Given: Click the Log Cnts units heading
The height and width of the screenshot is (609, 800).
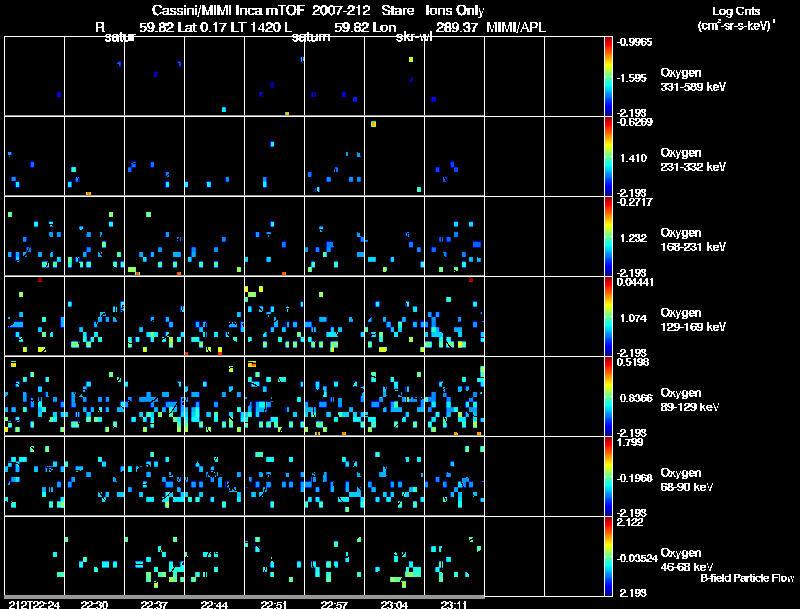Looking at the screenshot, I should [736, 18].
